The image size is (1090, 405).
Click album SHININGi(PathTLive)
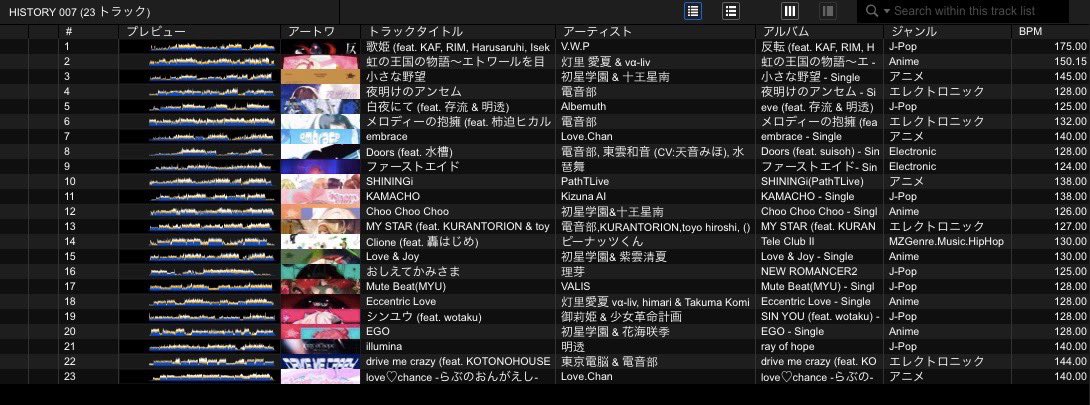point(812,181)
